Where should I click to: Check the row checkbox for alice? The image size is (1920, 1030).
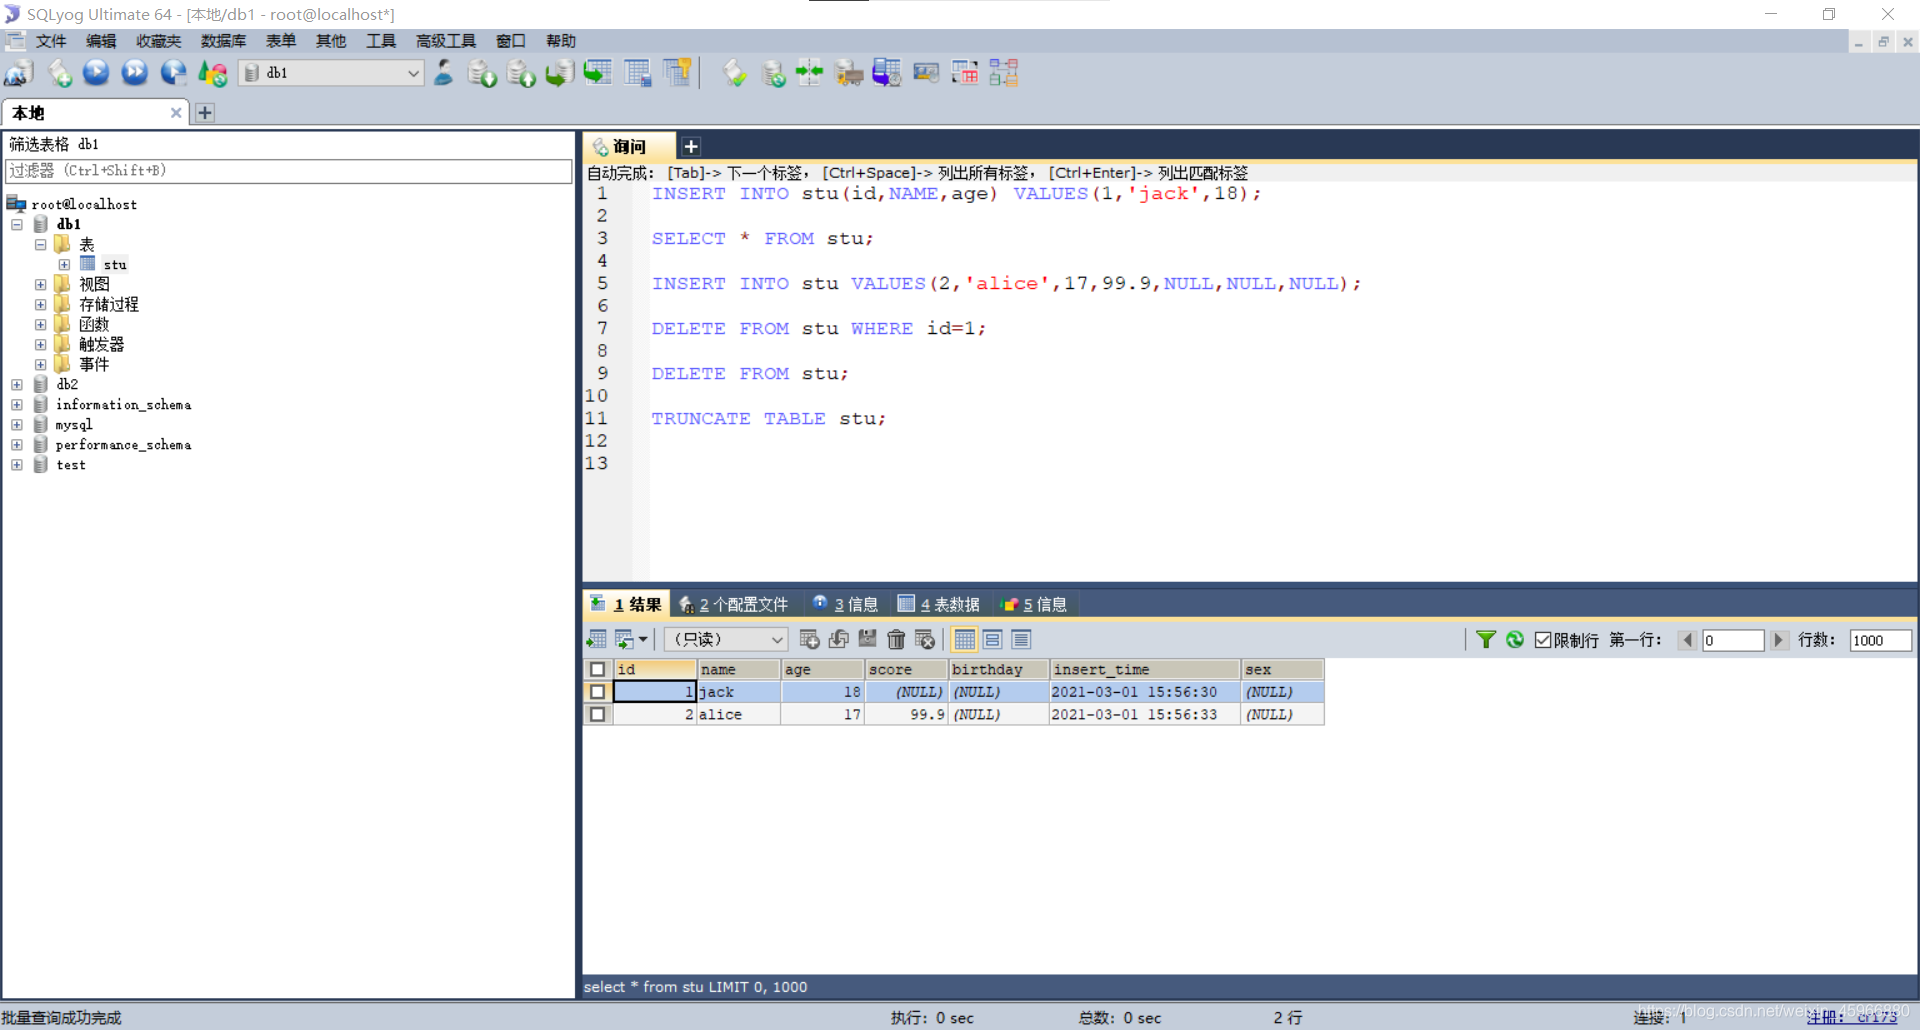597,715
